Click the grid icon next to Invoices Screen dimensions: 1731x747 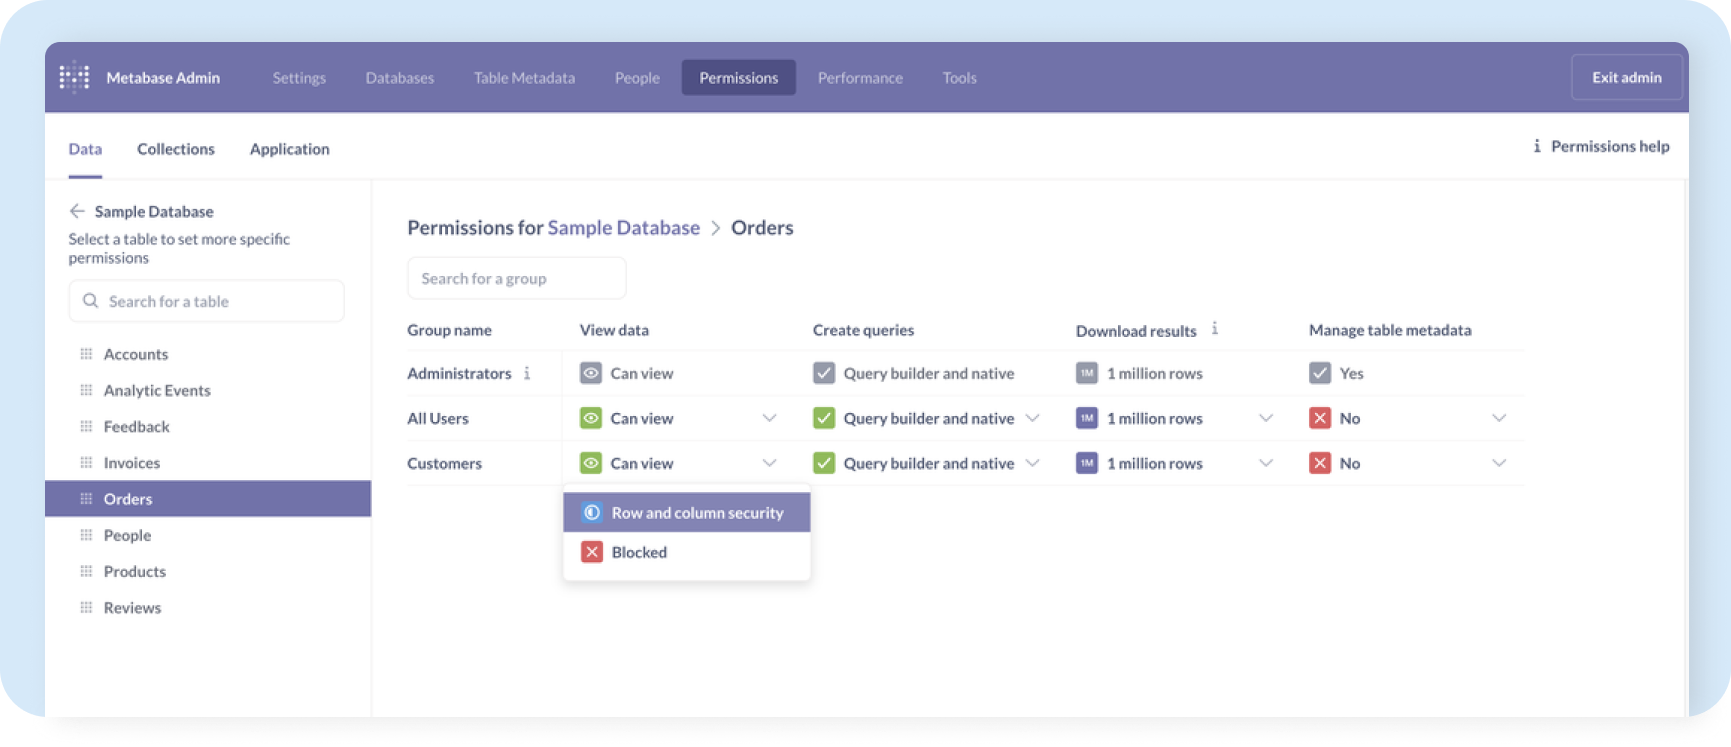pyautogui.click(x=86, y=462)
